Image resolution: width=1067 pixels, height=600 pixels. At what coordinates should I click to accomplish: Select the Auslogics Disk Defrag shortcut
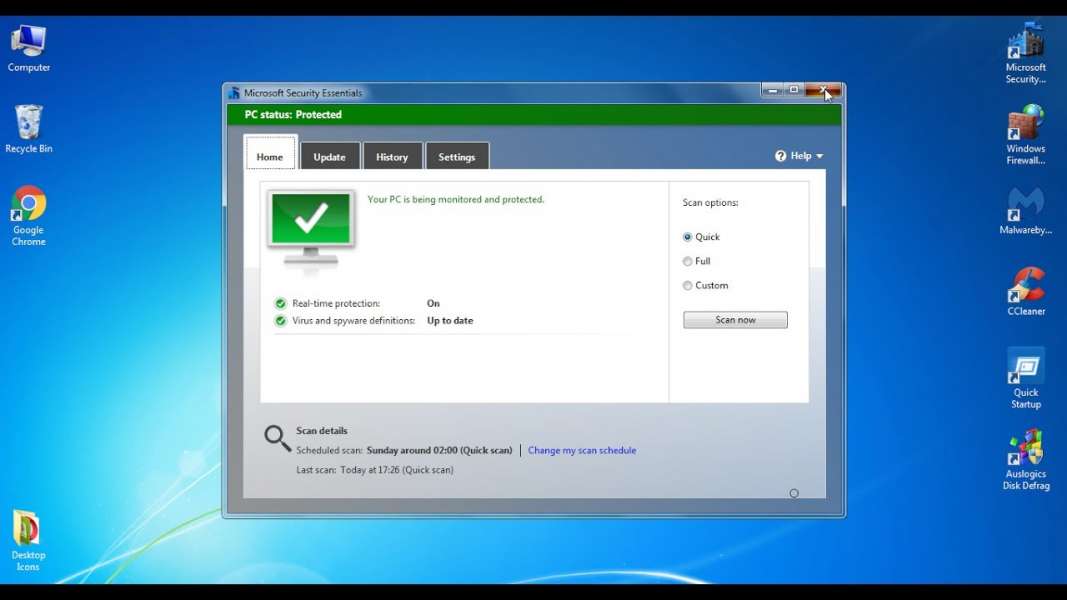pyautogui.click(x=1025, y=459)
